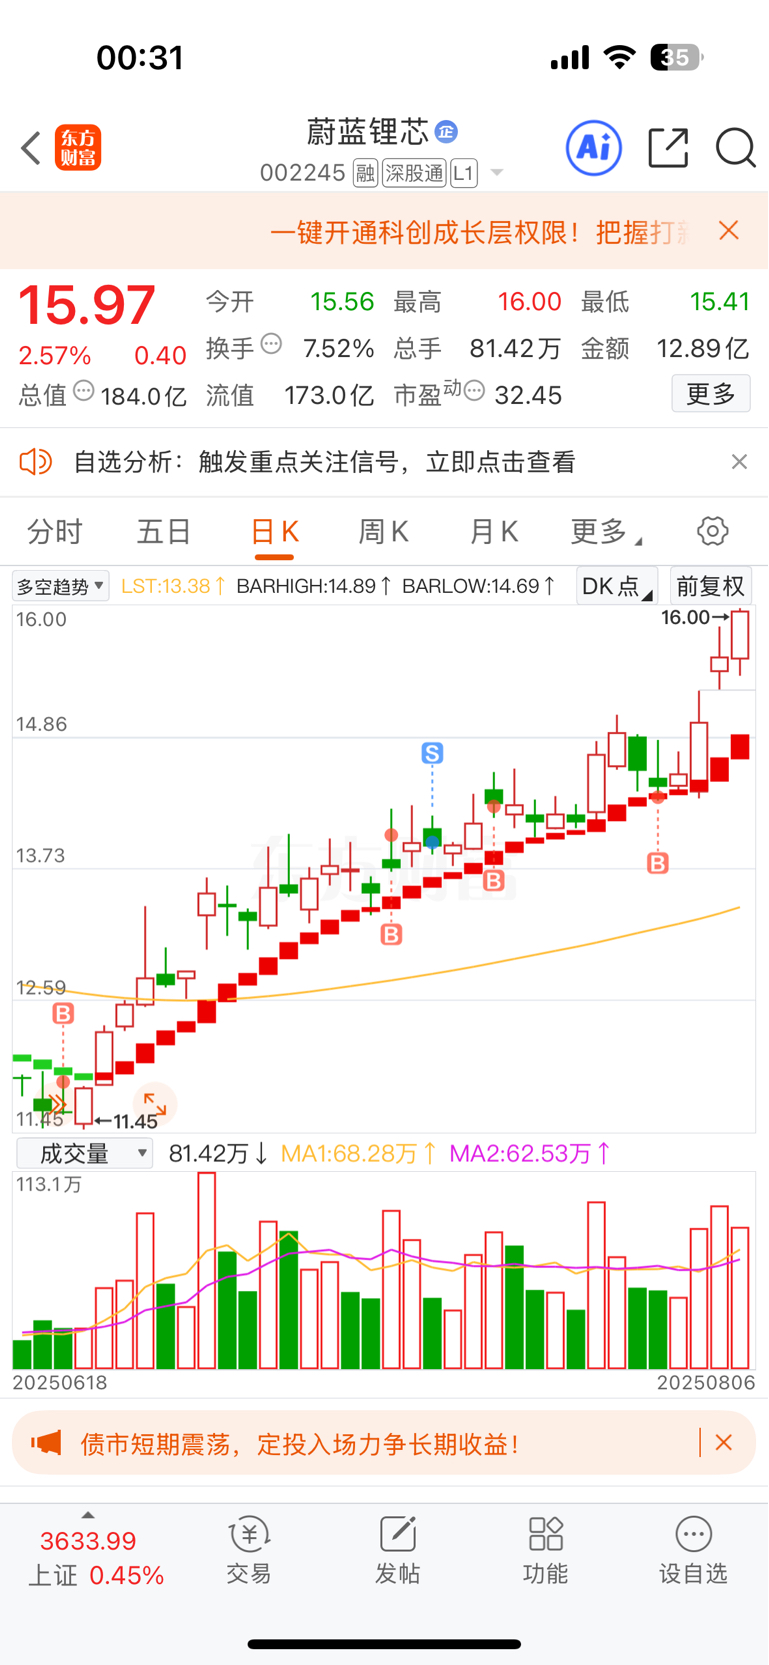Tap the L1 level tag

point(463,173)
